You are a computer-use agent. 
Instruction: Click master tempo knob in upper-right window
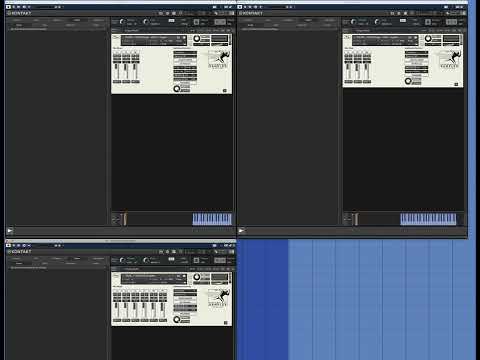pos(378,22)
